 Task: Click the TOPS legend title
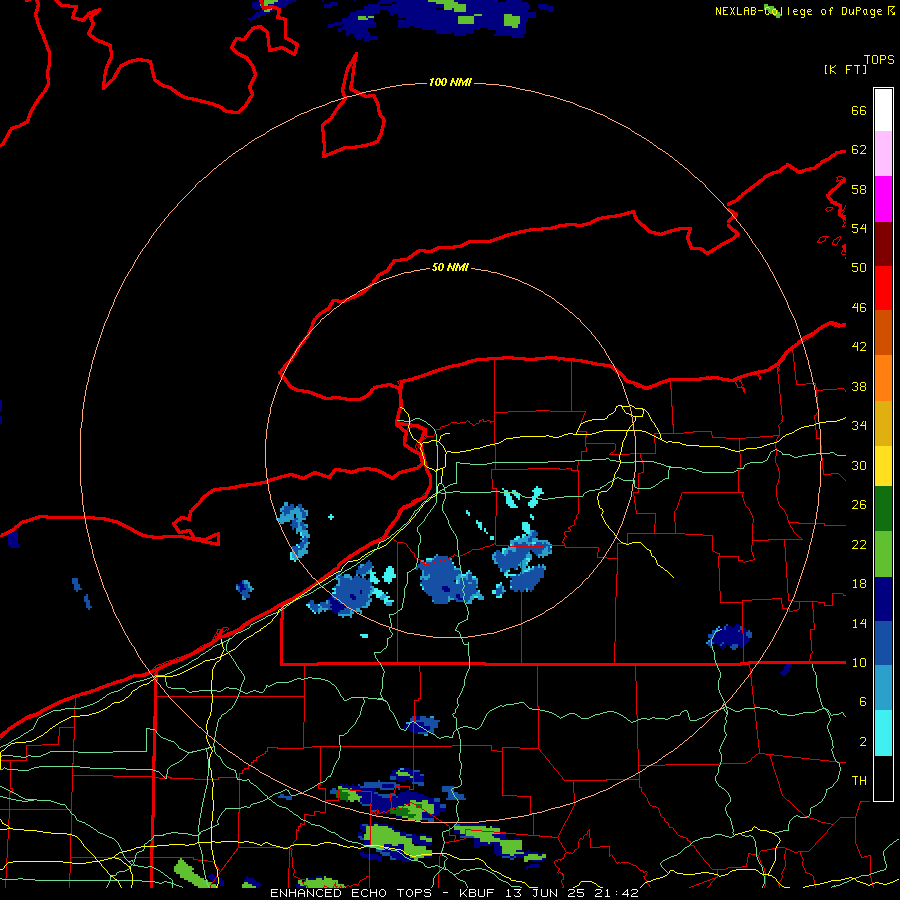879,60
